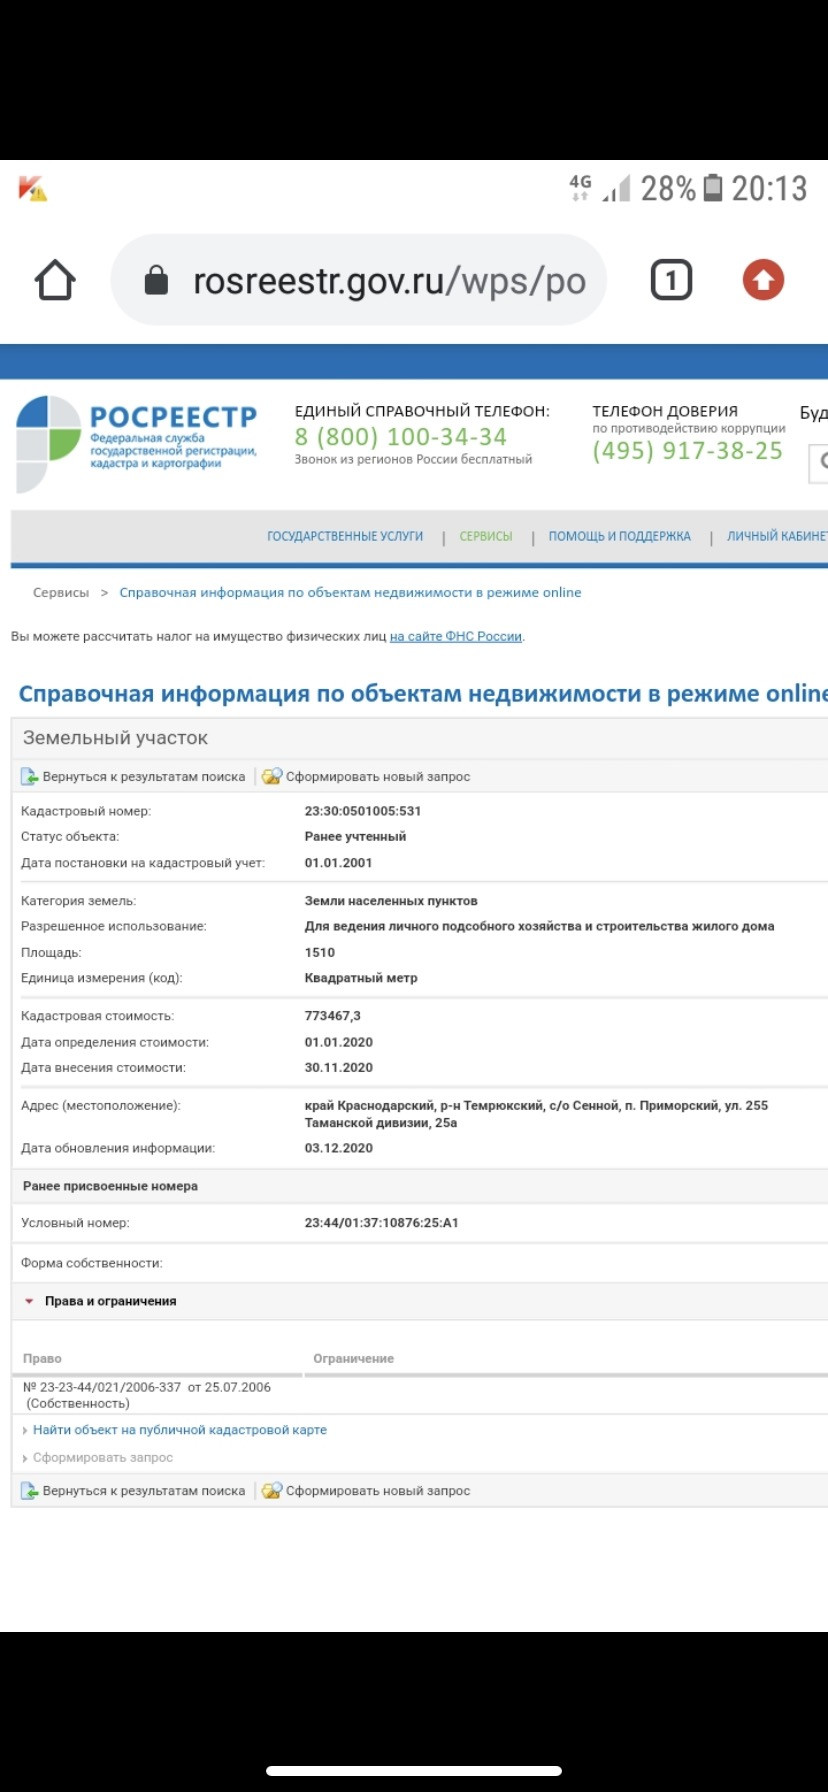Open the Помощь и поддержка menu
Image resolution: width=828 pixels, height=1792 pixels.
tap(619, 536)
